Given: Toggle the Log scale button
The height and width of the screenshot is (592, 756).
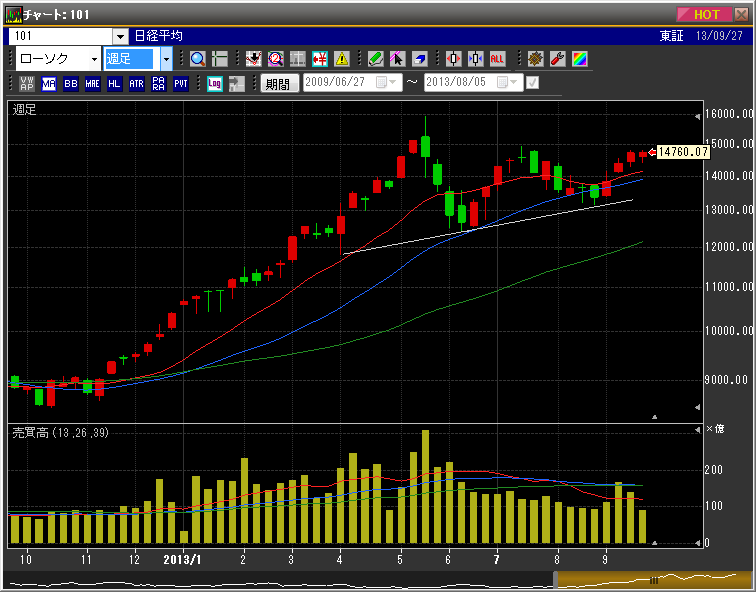Looking at the screenshot, I should (215, 84).
